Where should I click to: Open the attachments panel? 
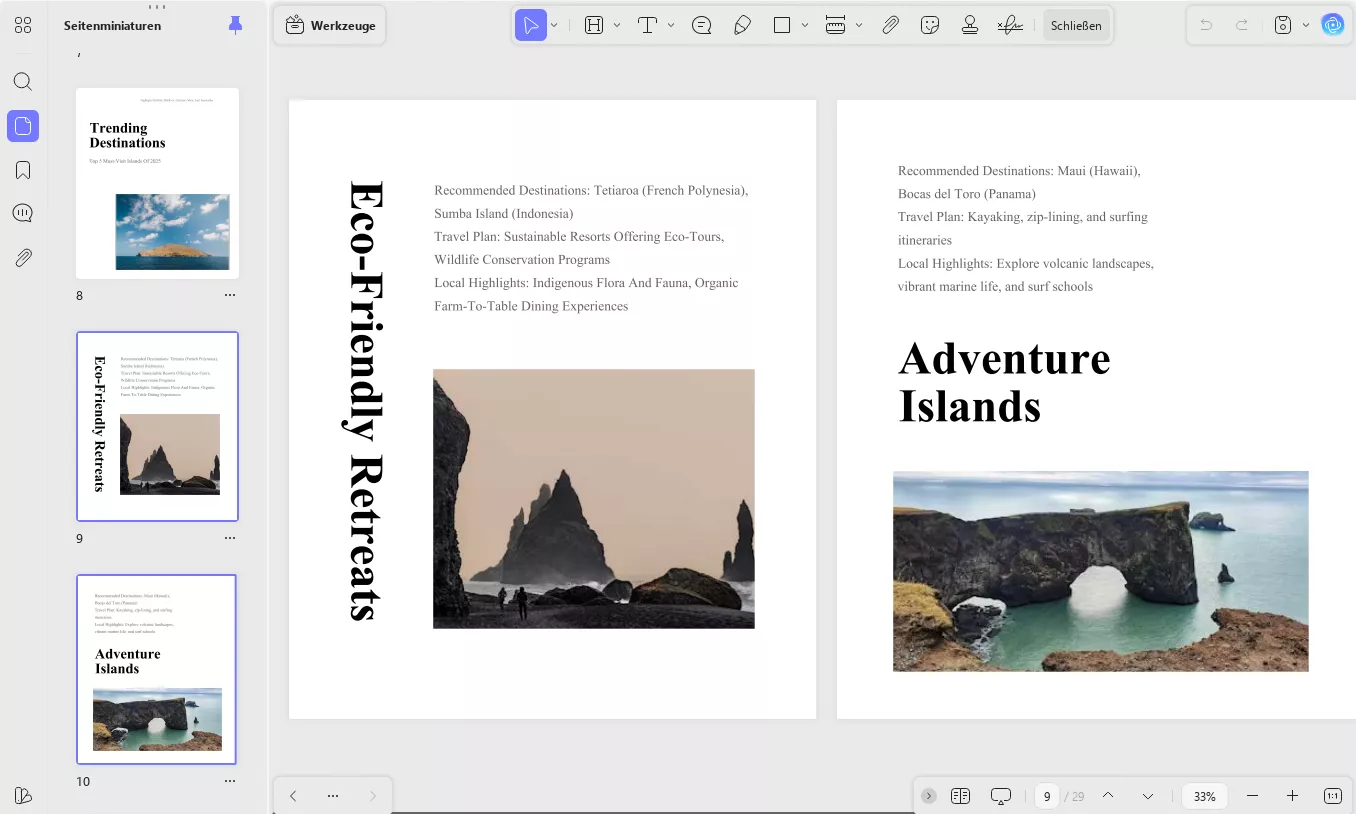(23, 258)
